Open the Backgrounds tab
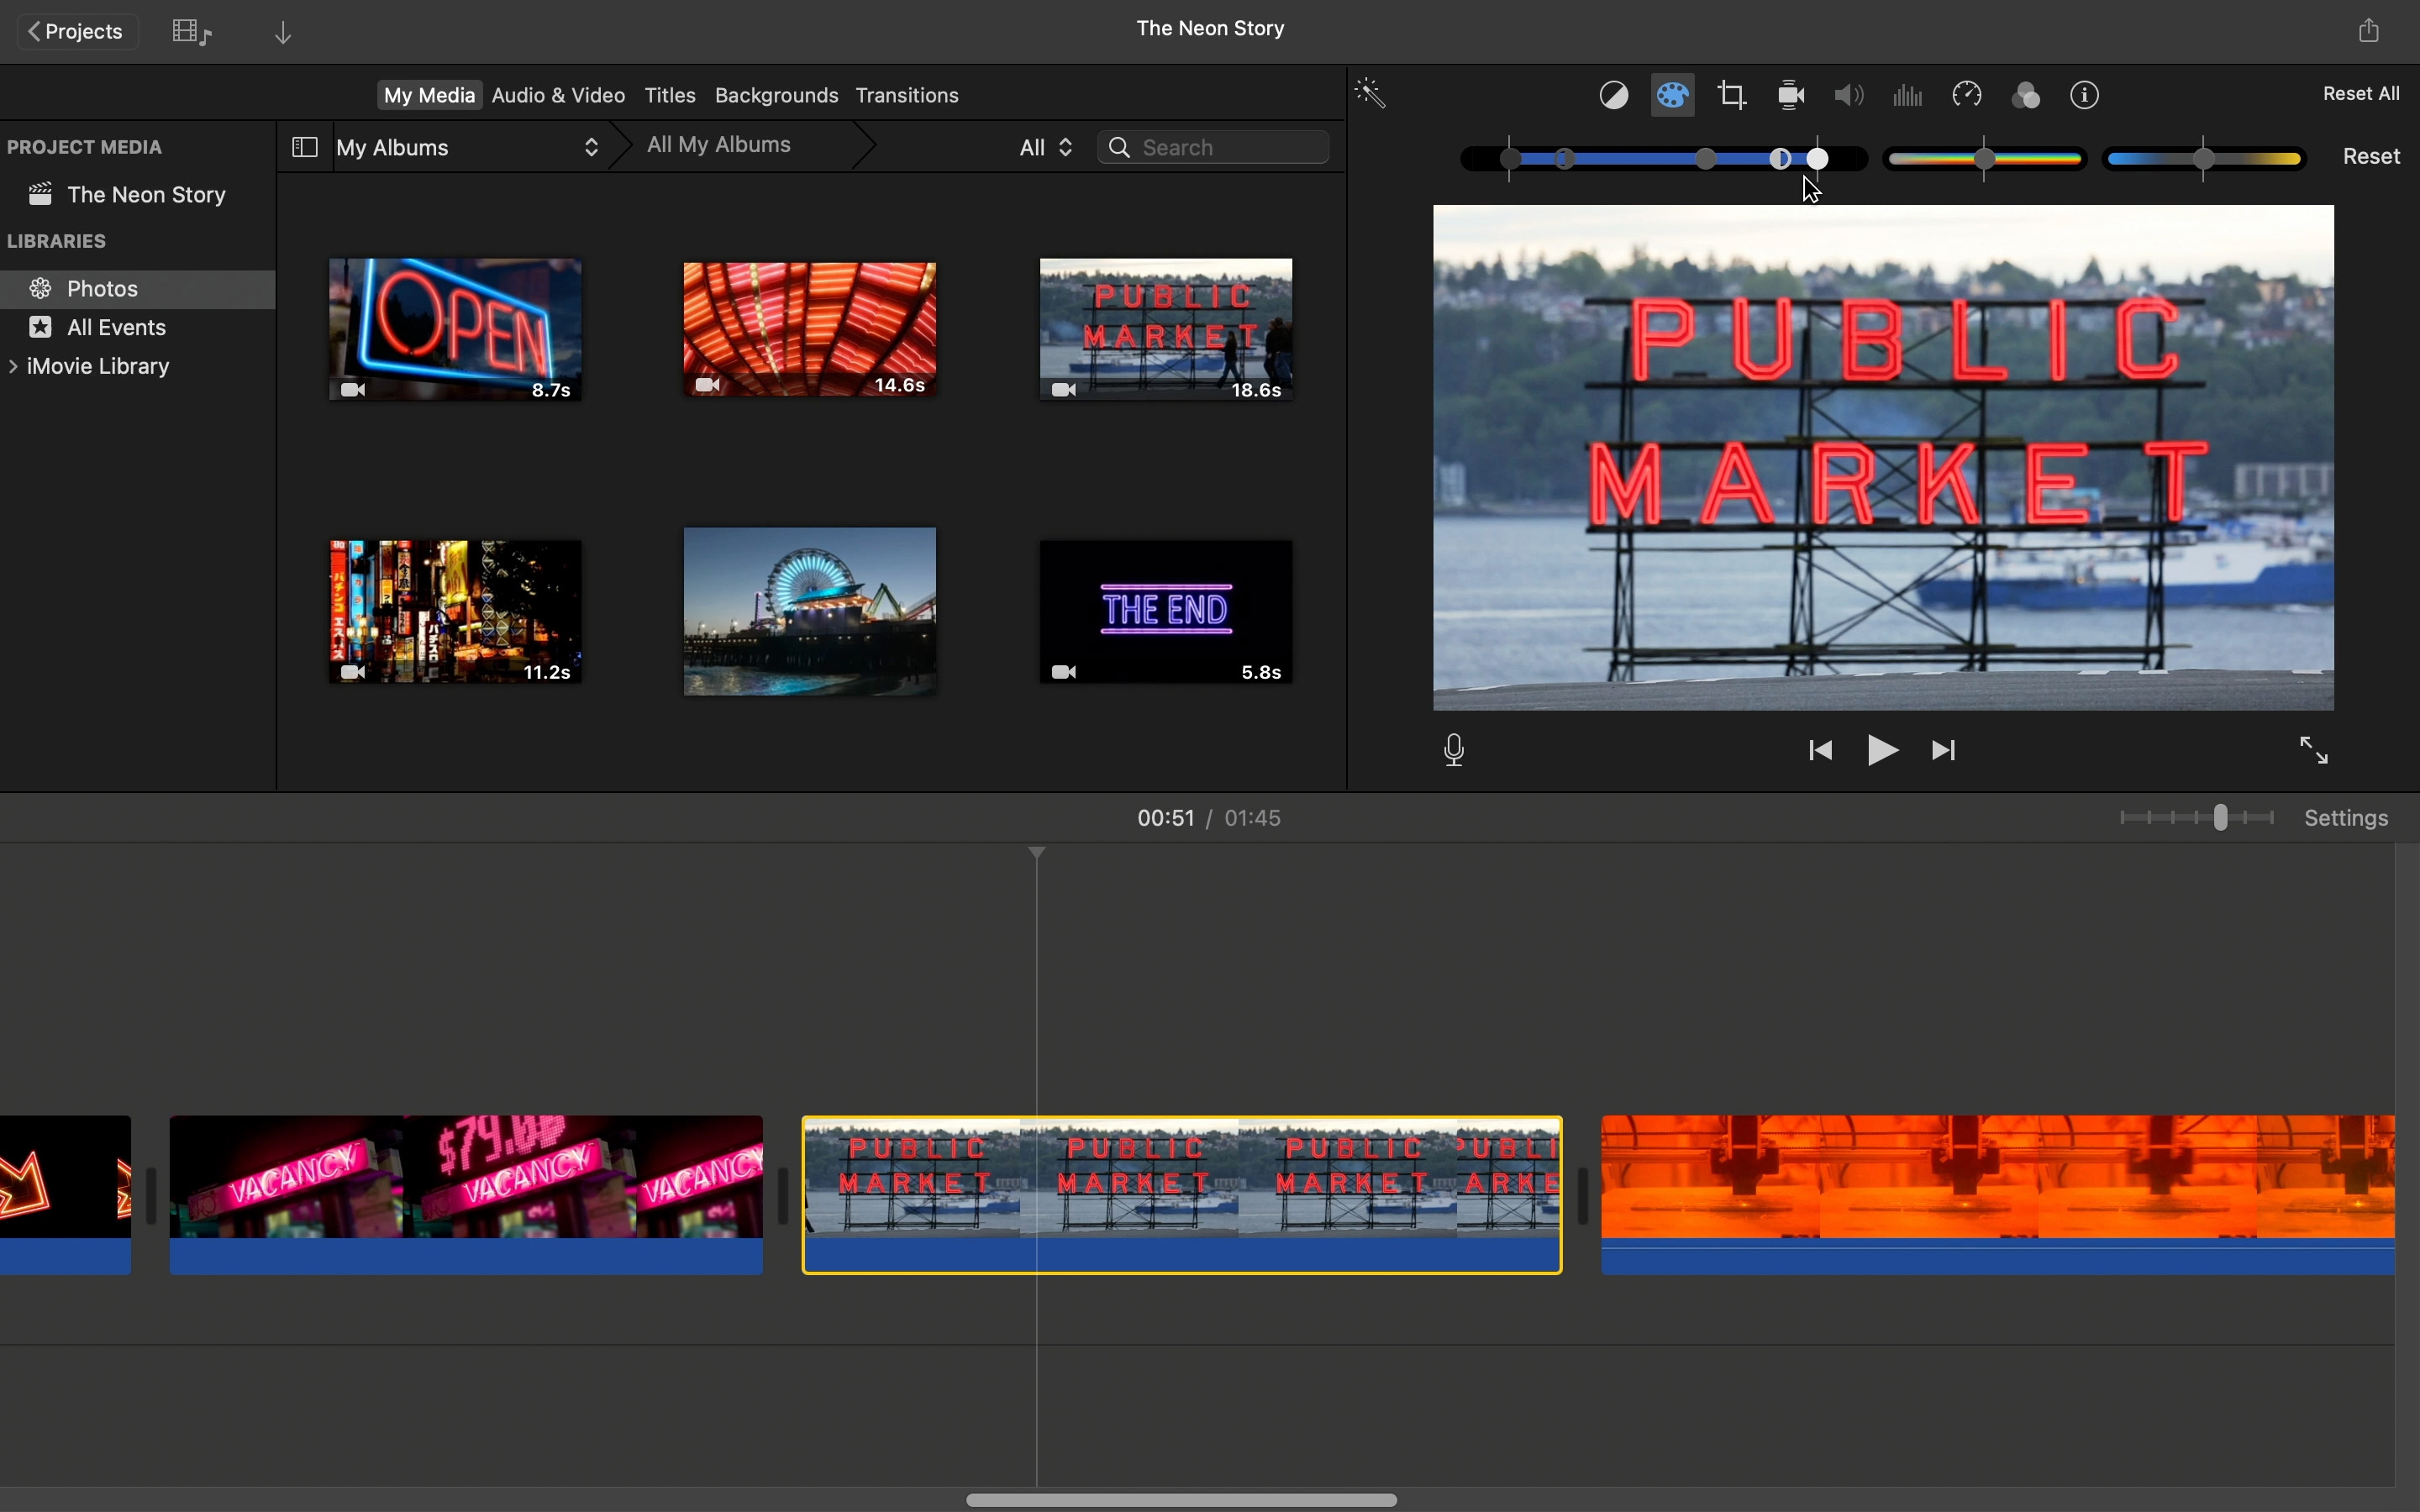 pyautogui.click(x=776, y=96)
